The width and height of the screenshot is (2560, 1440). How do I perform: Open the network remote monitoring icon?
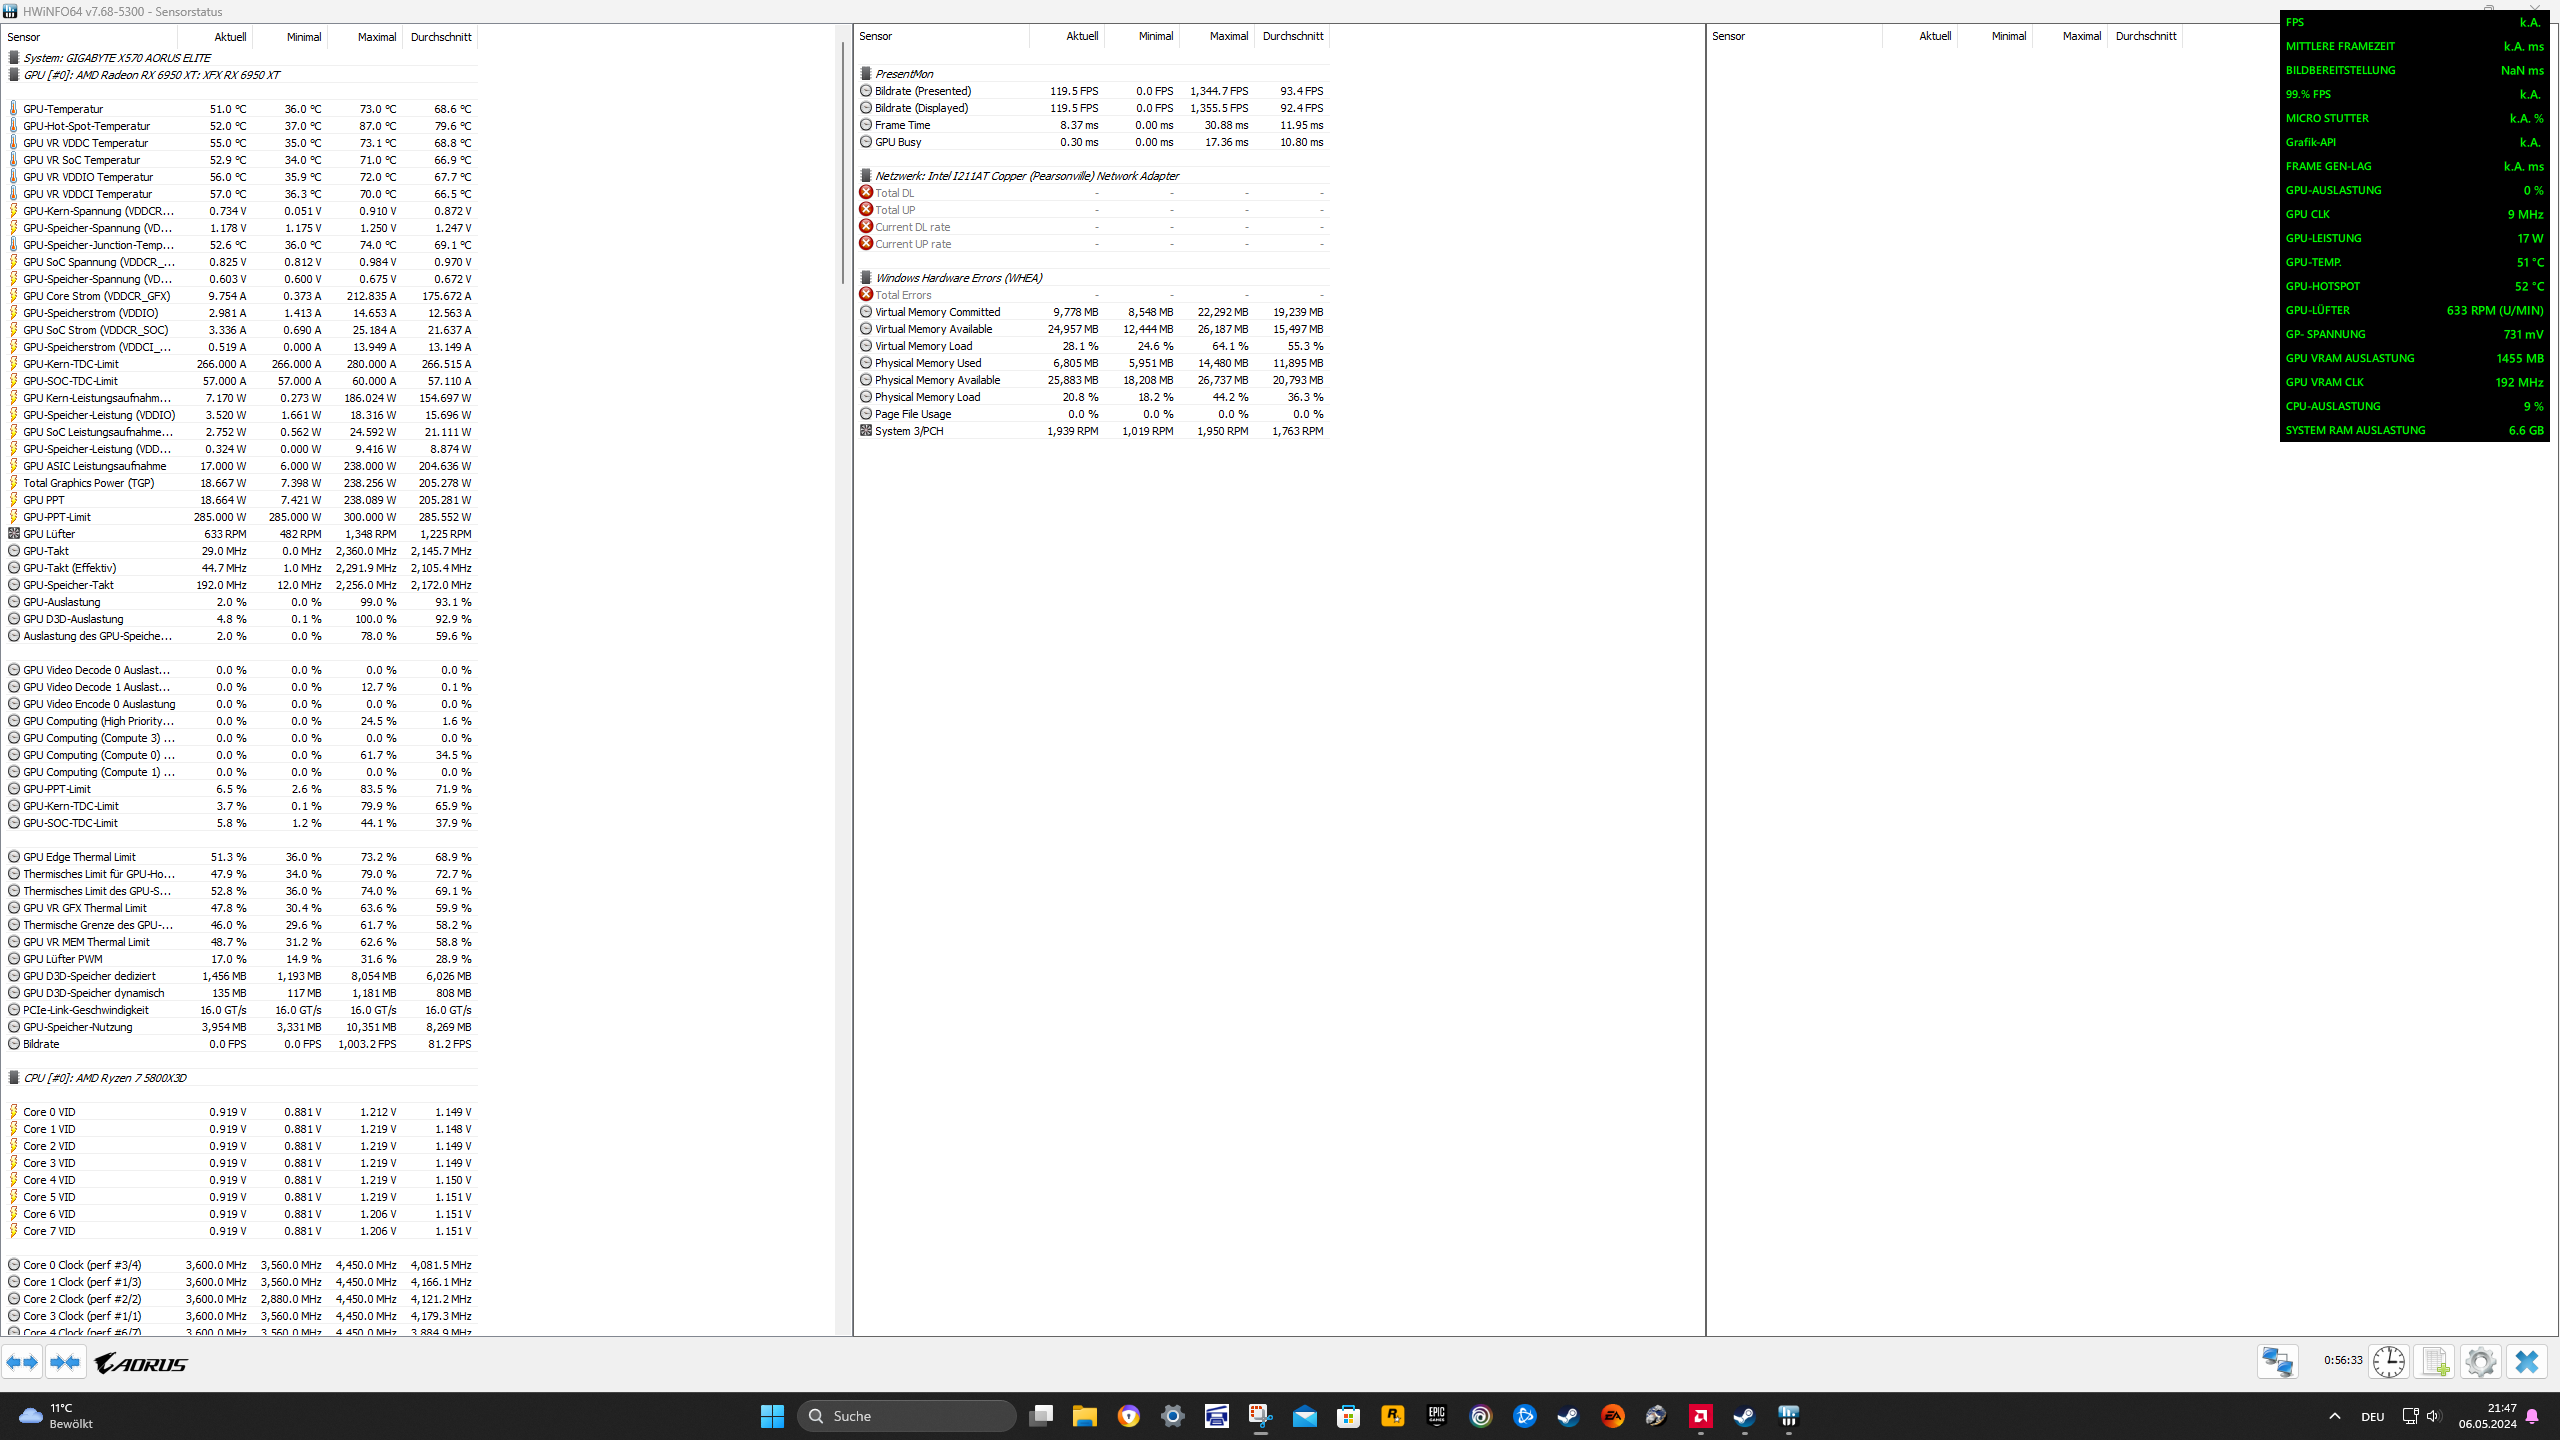(2278, 1361)
